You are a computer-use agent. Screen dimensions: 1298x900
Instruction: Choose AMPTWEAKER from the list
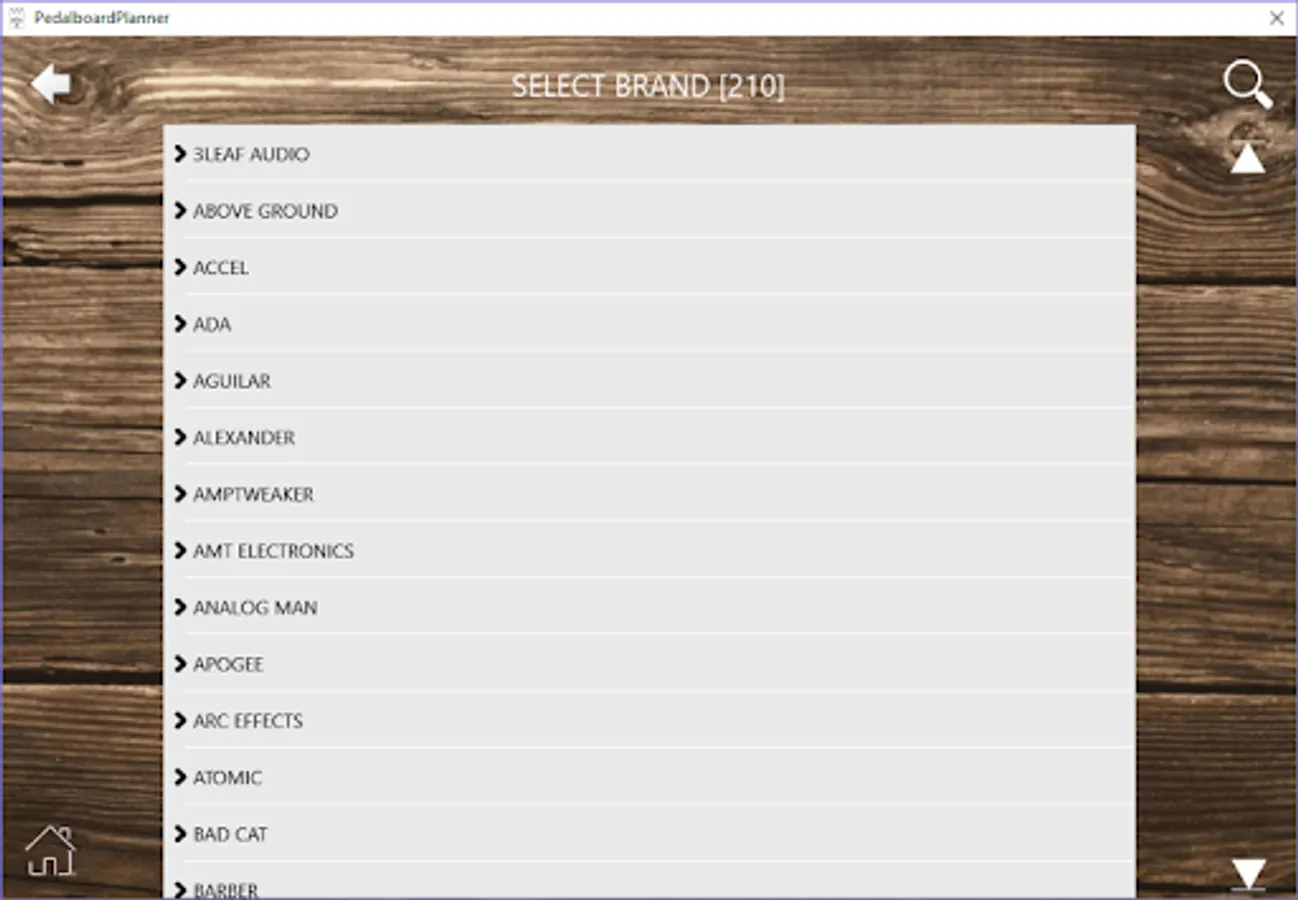click(x=253, y=494)
